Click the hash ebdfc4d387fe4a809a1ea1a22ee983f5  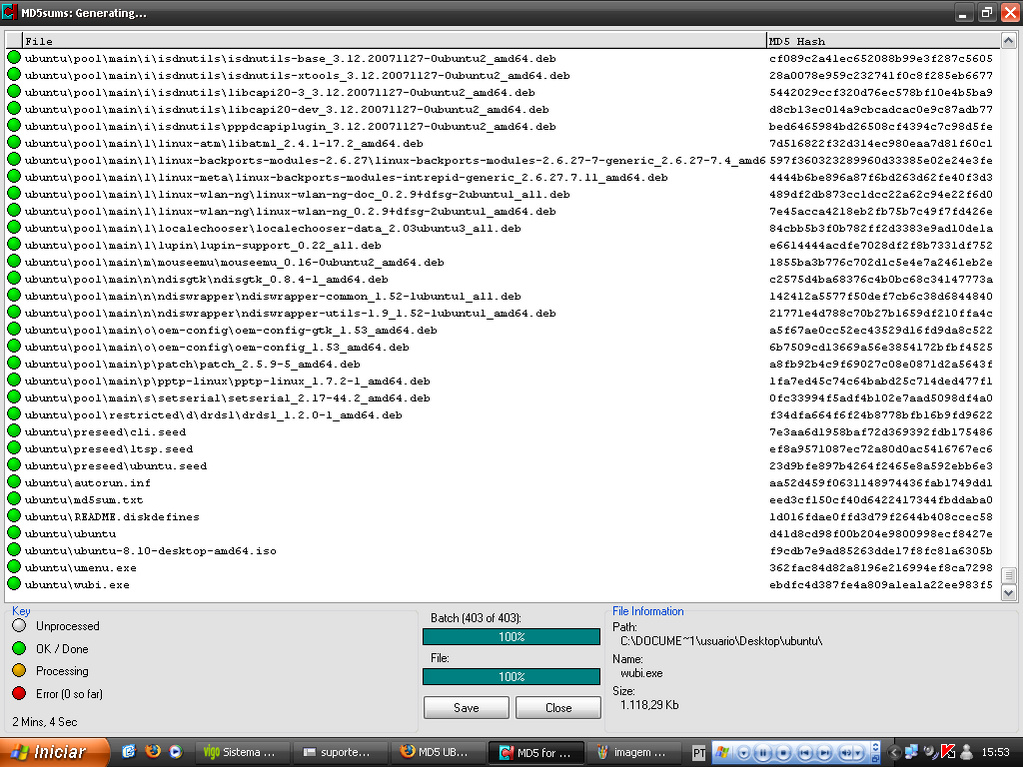[x=881, y=584]
